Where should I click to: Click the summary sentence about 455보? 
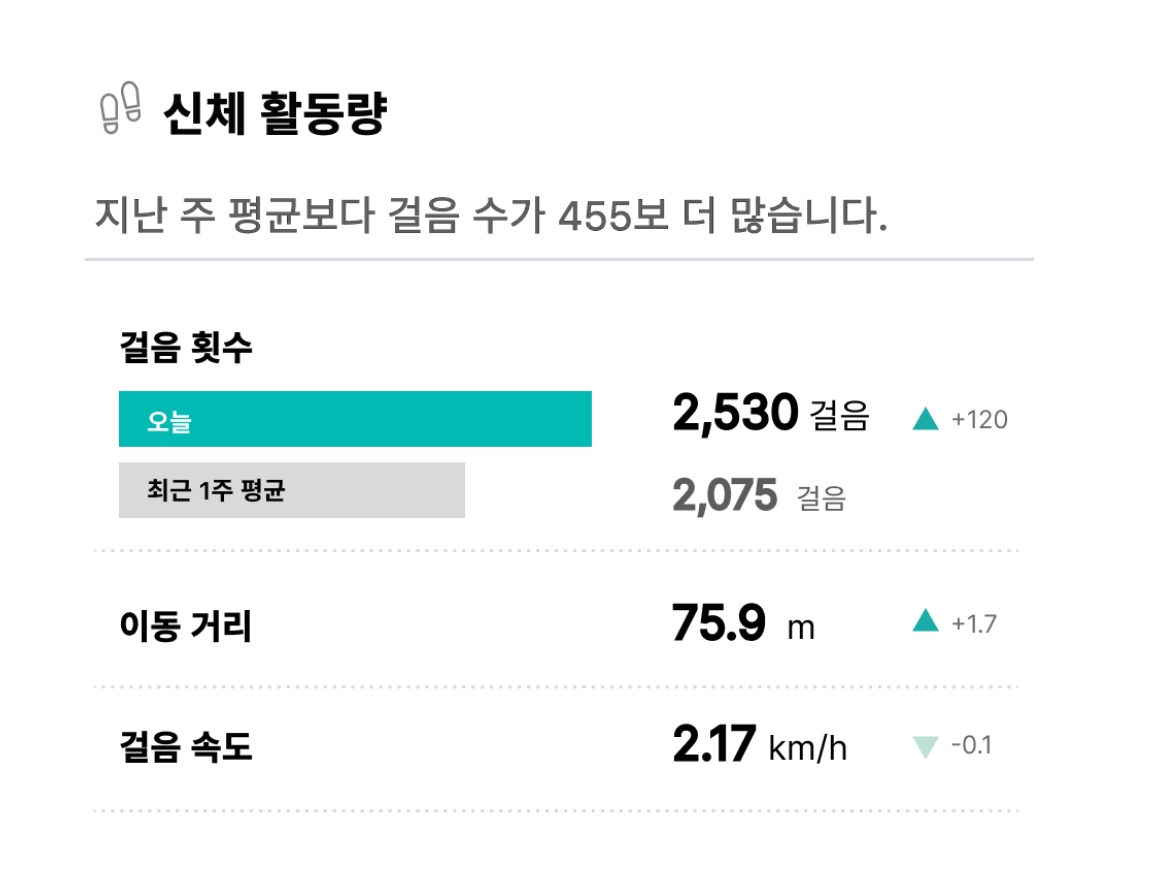tap(491, 216)
